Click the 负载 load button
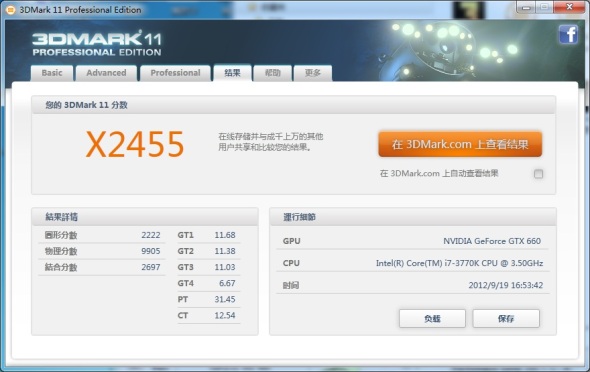This screenshot has height=372, width=590. pos(432,319)
